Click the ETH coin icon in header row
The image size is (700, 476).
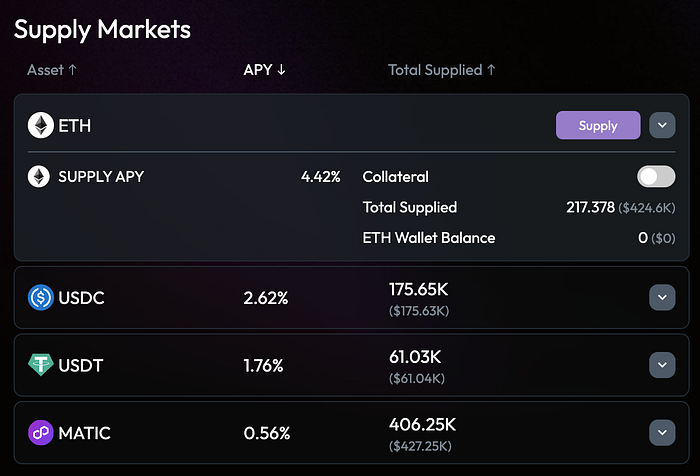click(x=41, y=125)
